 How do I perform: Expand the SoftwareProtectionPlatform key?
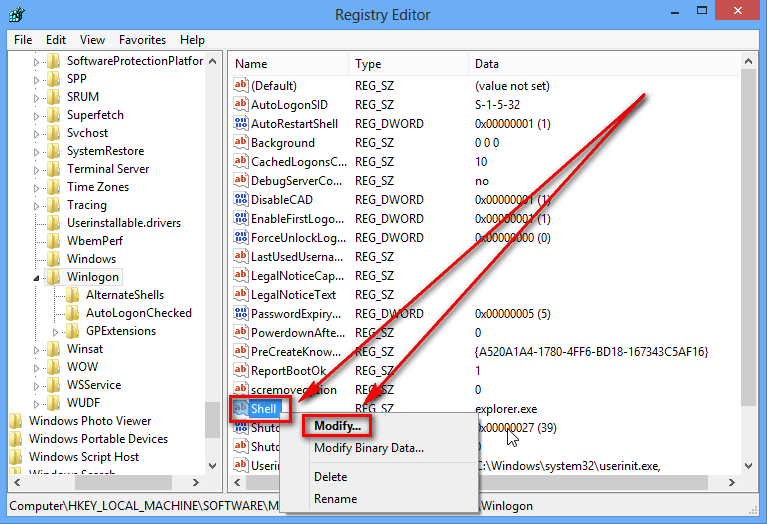coord(36,62)
